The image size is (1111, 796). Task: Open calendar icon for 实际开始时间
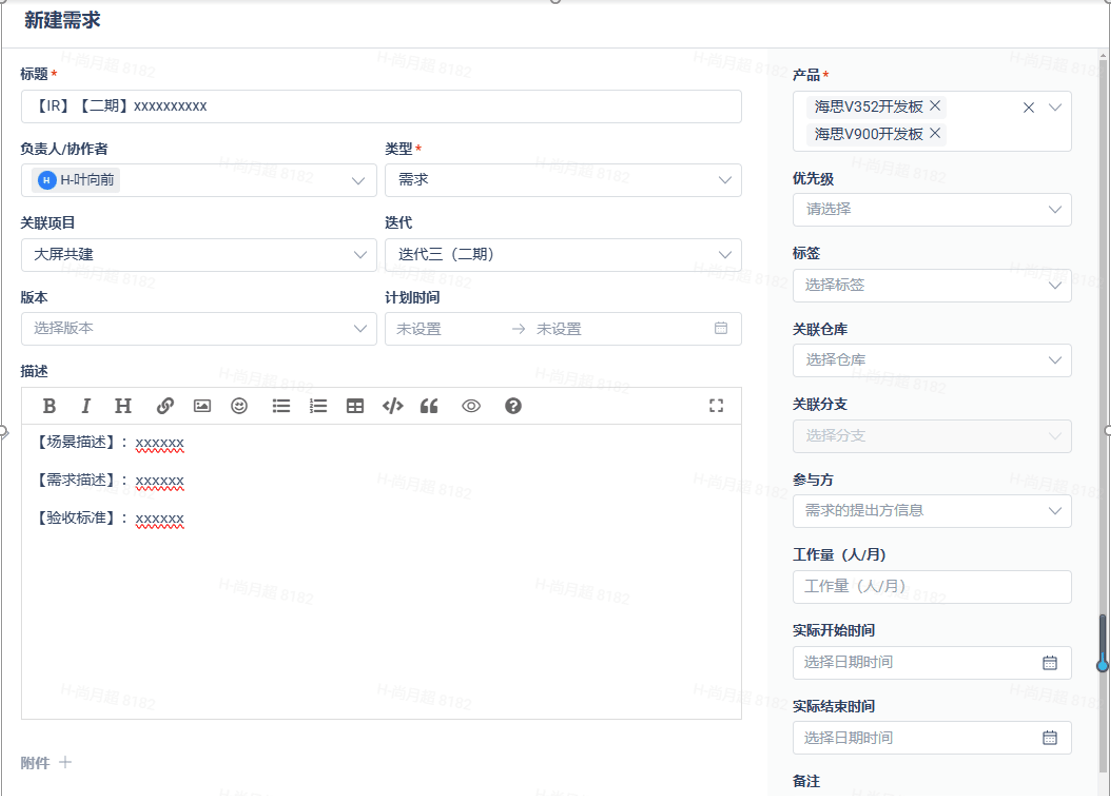tap(1050, 663)
